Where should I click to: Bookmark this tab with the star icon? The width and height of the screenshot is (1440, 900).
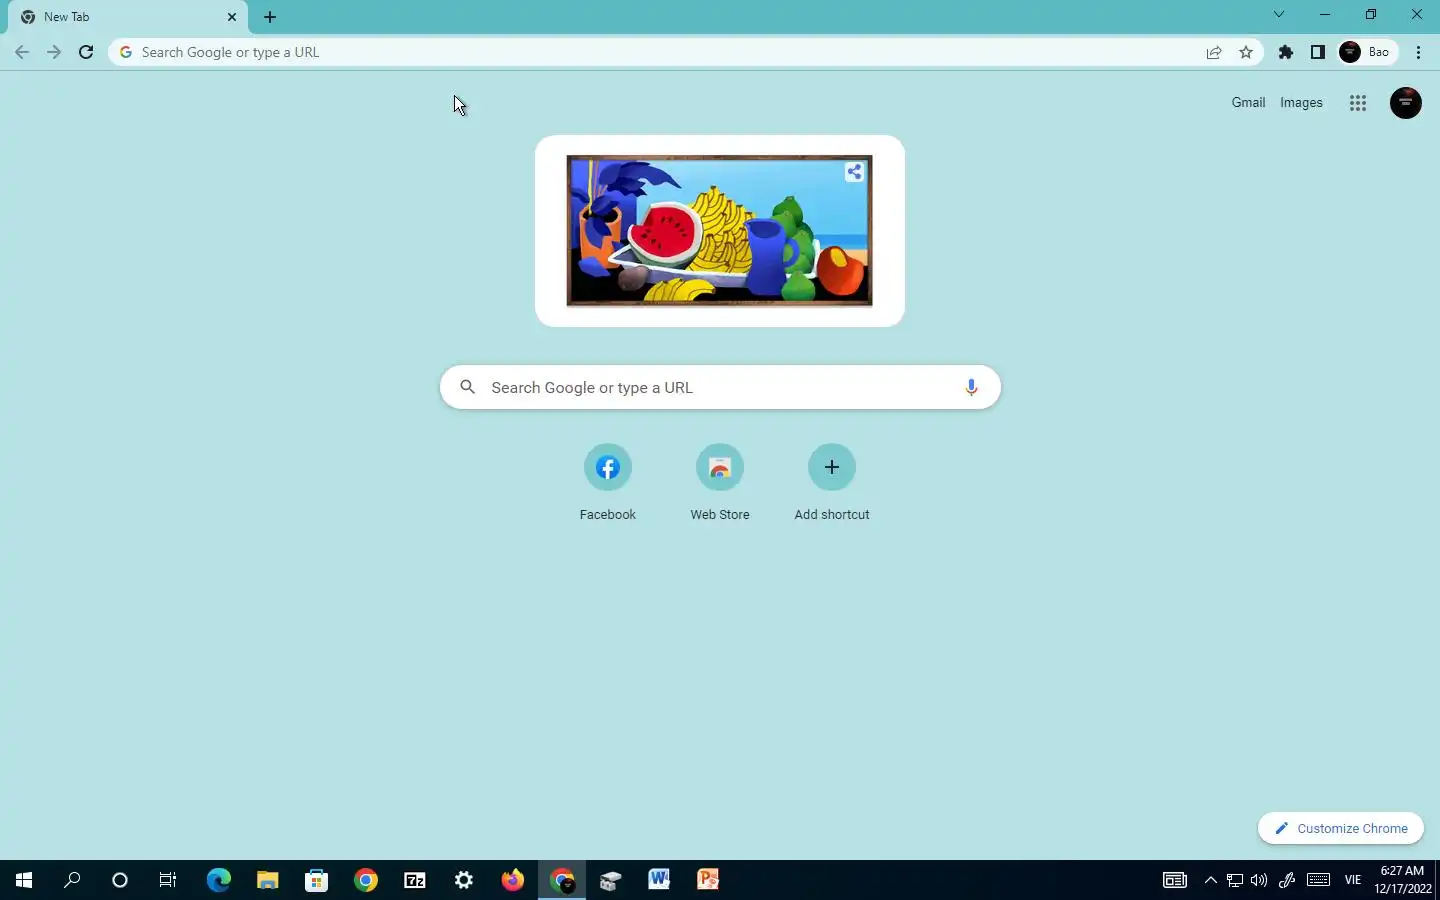point(1246,52)
